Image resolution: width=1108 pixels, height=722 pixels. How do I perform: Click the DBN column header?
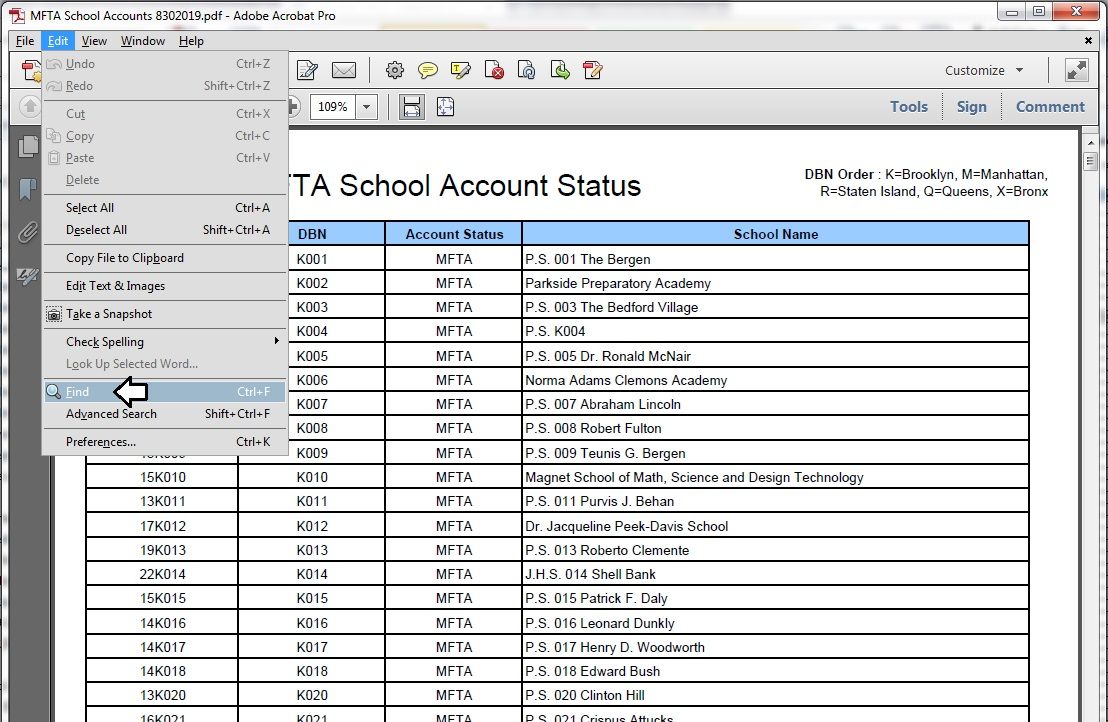(312, 234)
